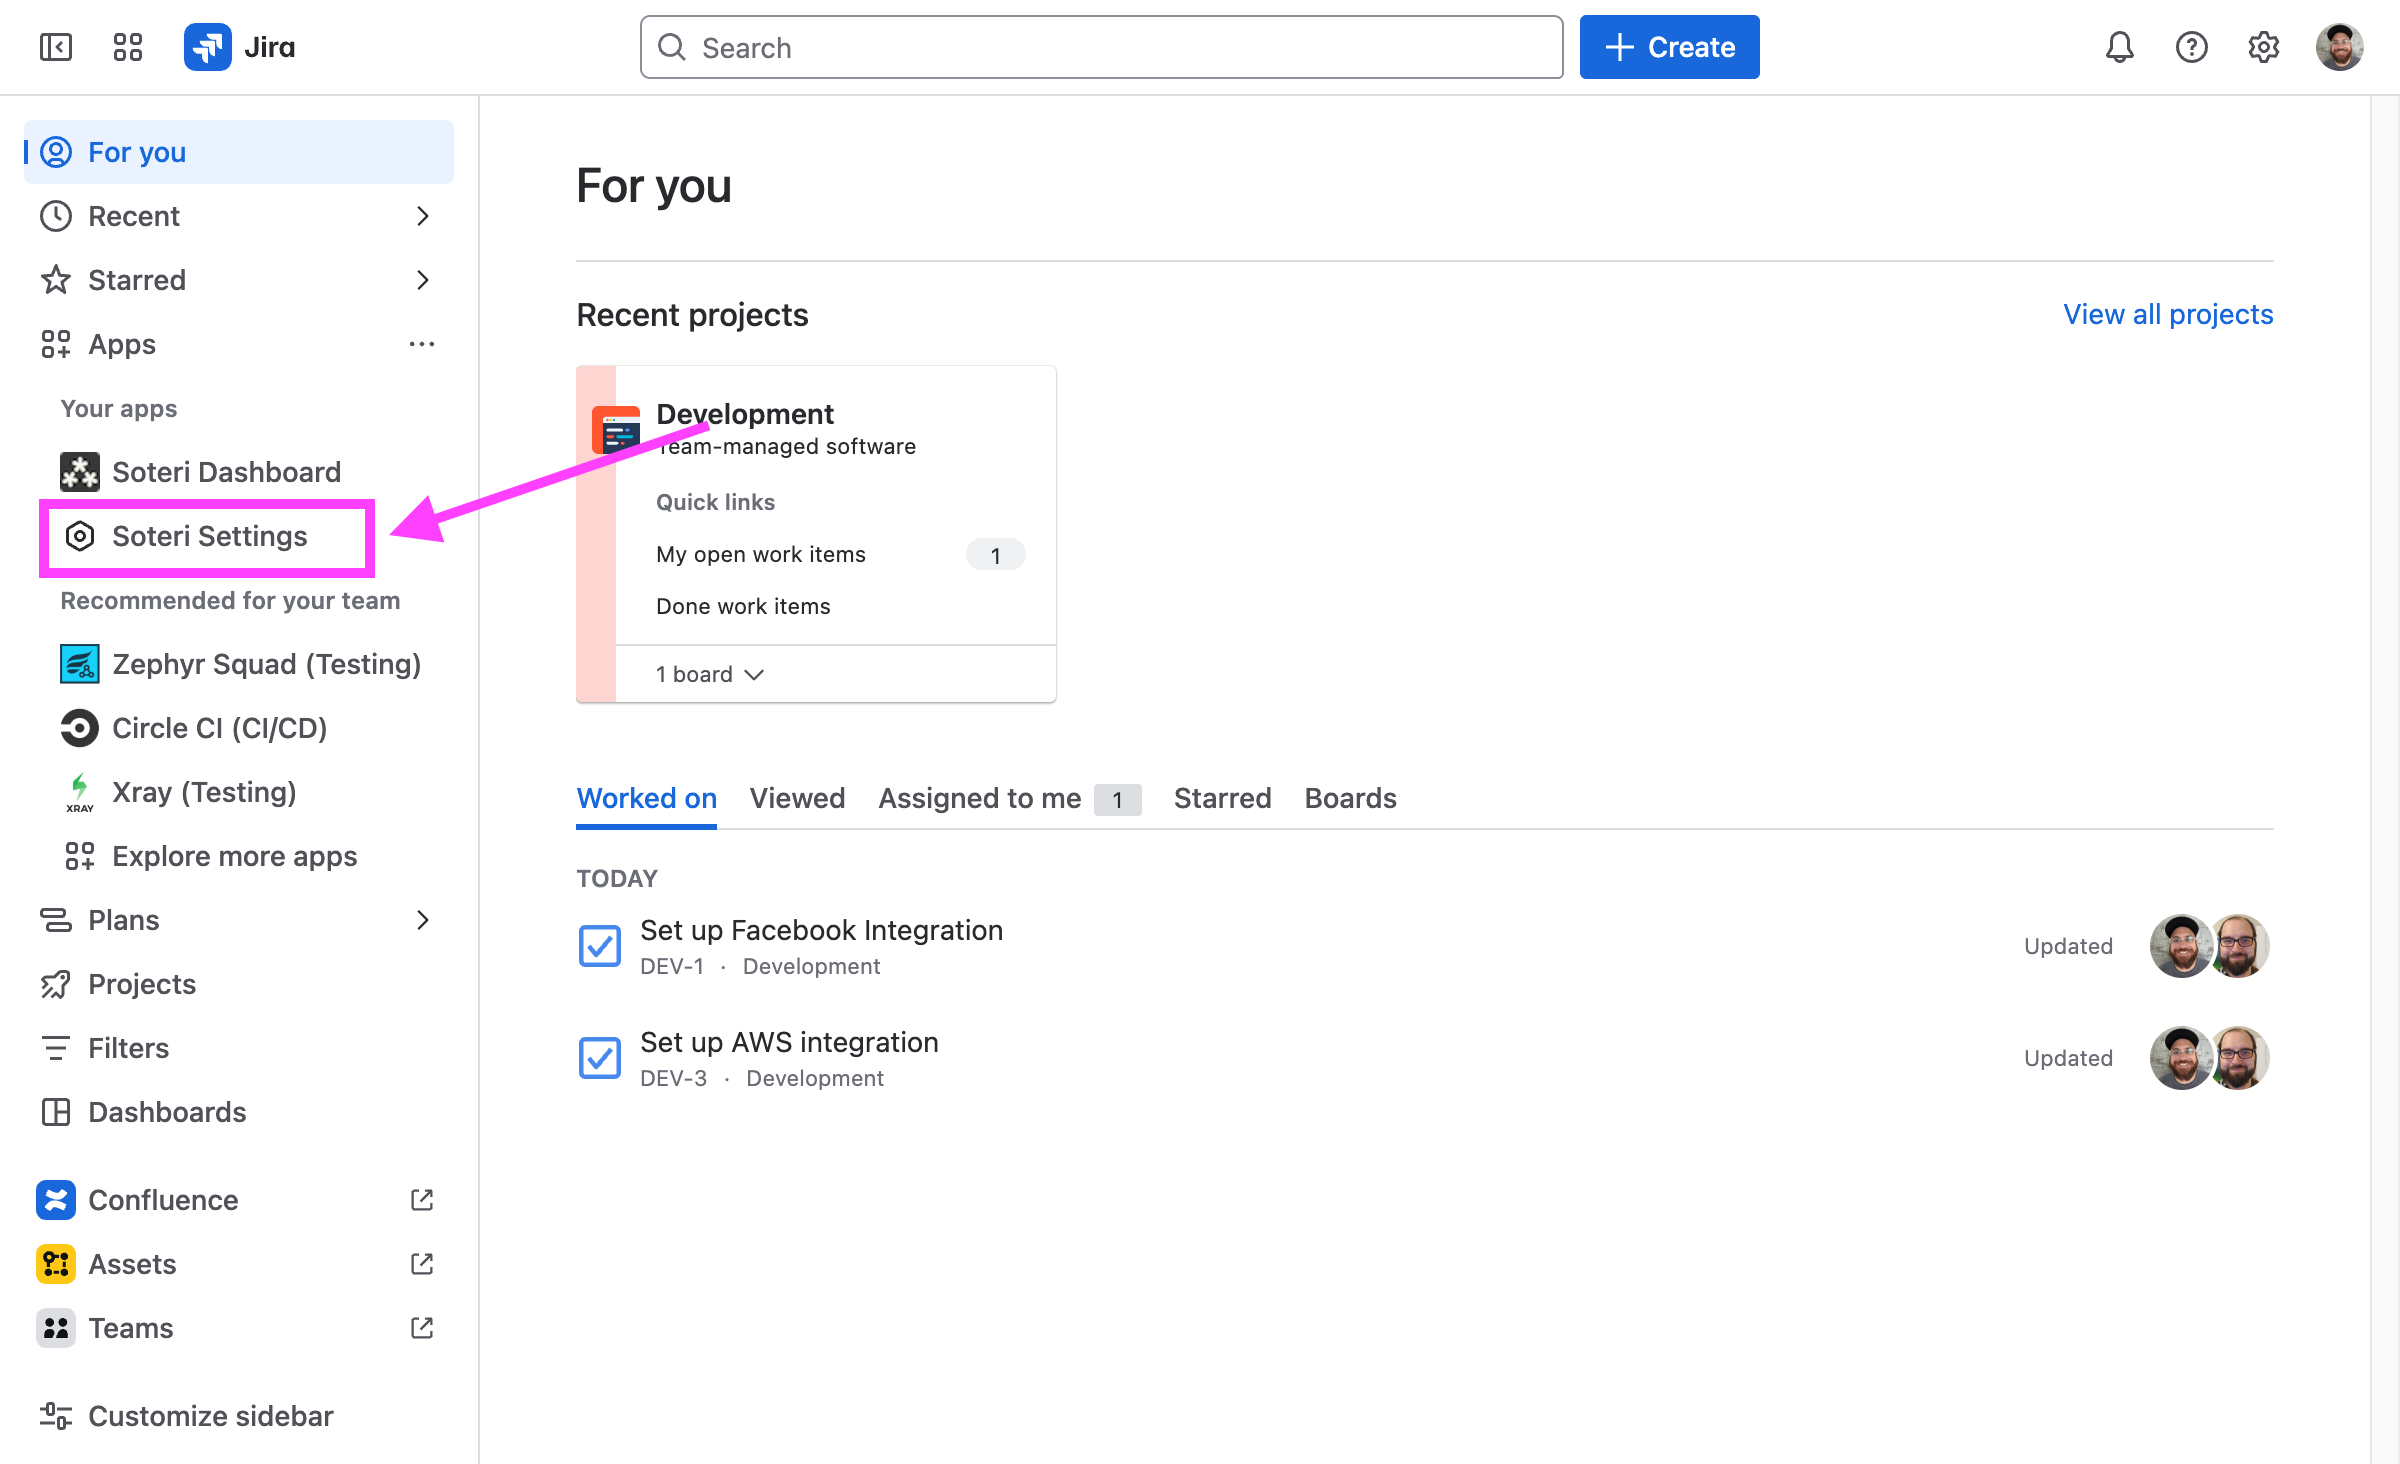2400x1464 pixels.
Task: Click the checkbox icon for Set up AWS integration
Action: click(x=600, y=1058)
